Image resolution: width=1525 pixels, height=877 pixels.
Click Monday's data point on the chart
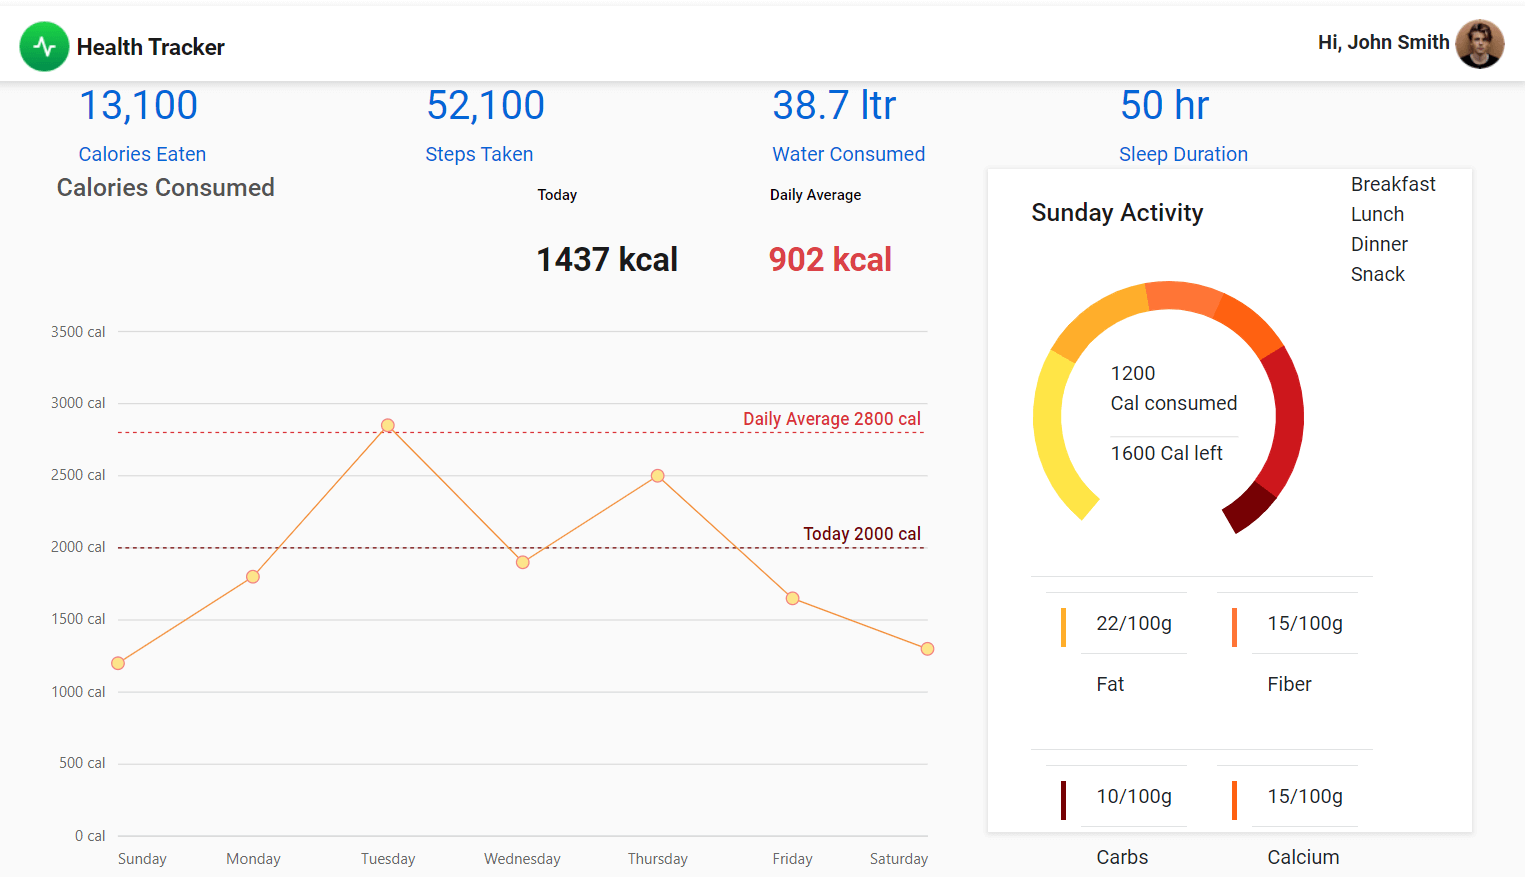[253, 577]
